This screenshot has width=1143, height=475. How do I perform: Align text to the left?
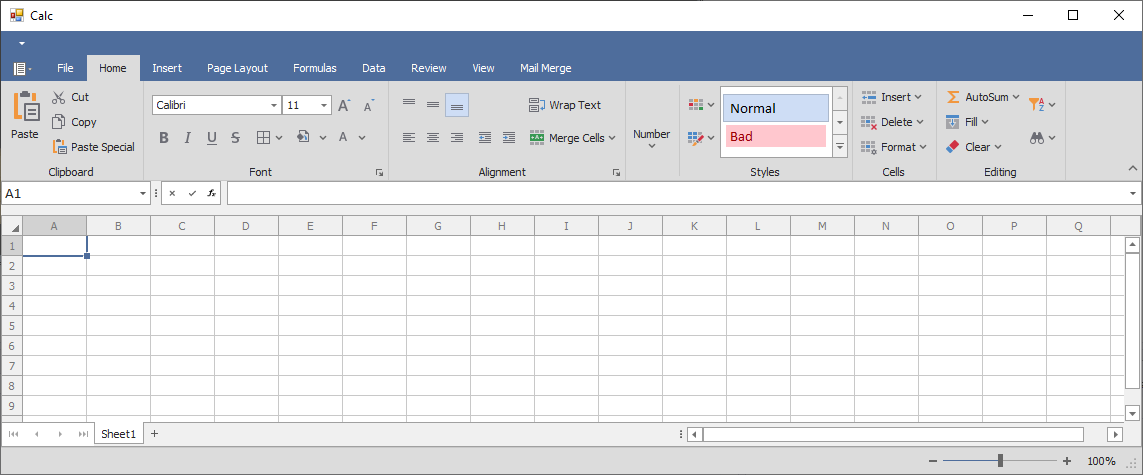coord(409,138)
